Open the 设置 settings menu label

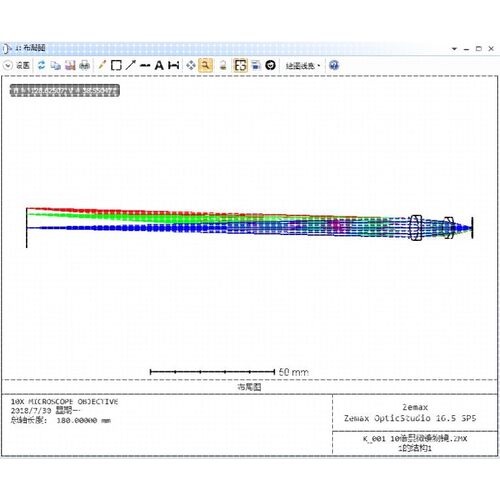23,65
